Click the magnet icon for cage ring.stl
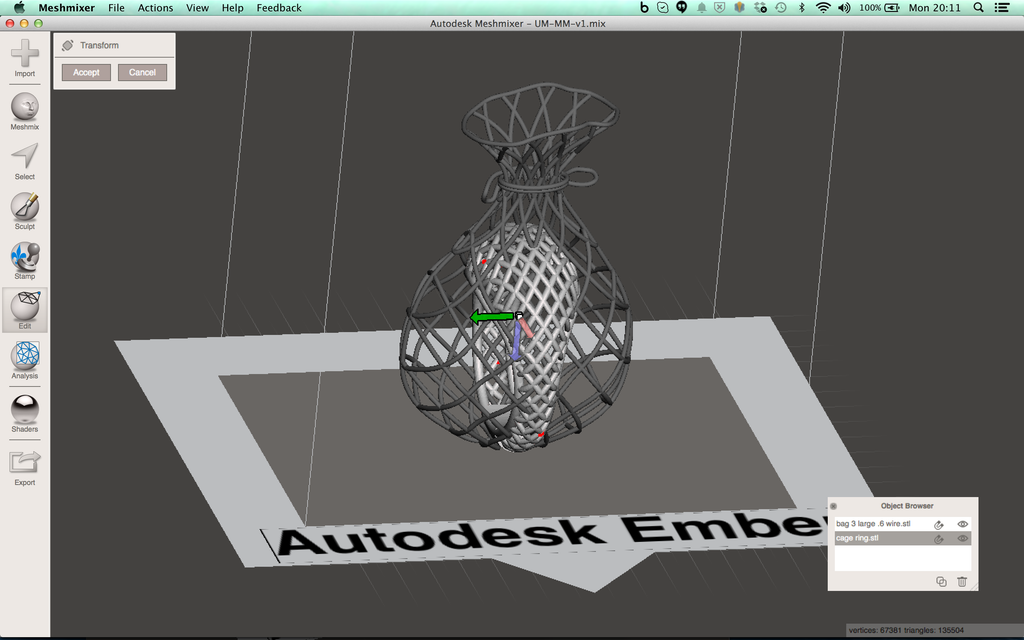Image resolution: width=1024 pixels, height=640 pixels. (x=938, y=539)
